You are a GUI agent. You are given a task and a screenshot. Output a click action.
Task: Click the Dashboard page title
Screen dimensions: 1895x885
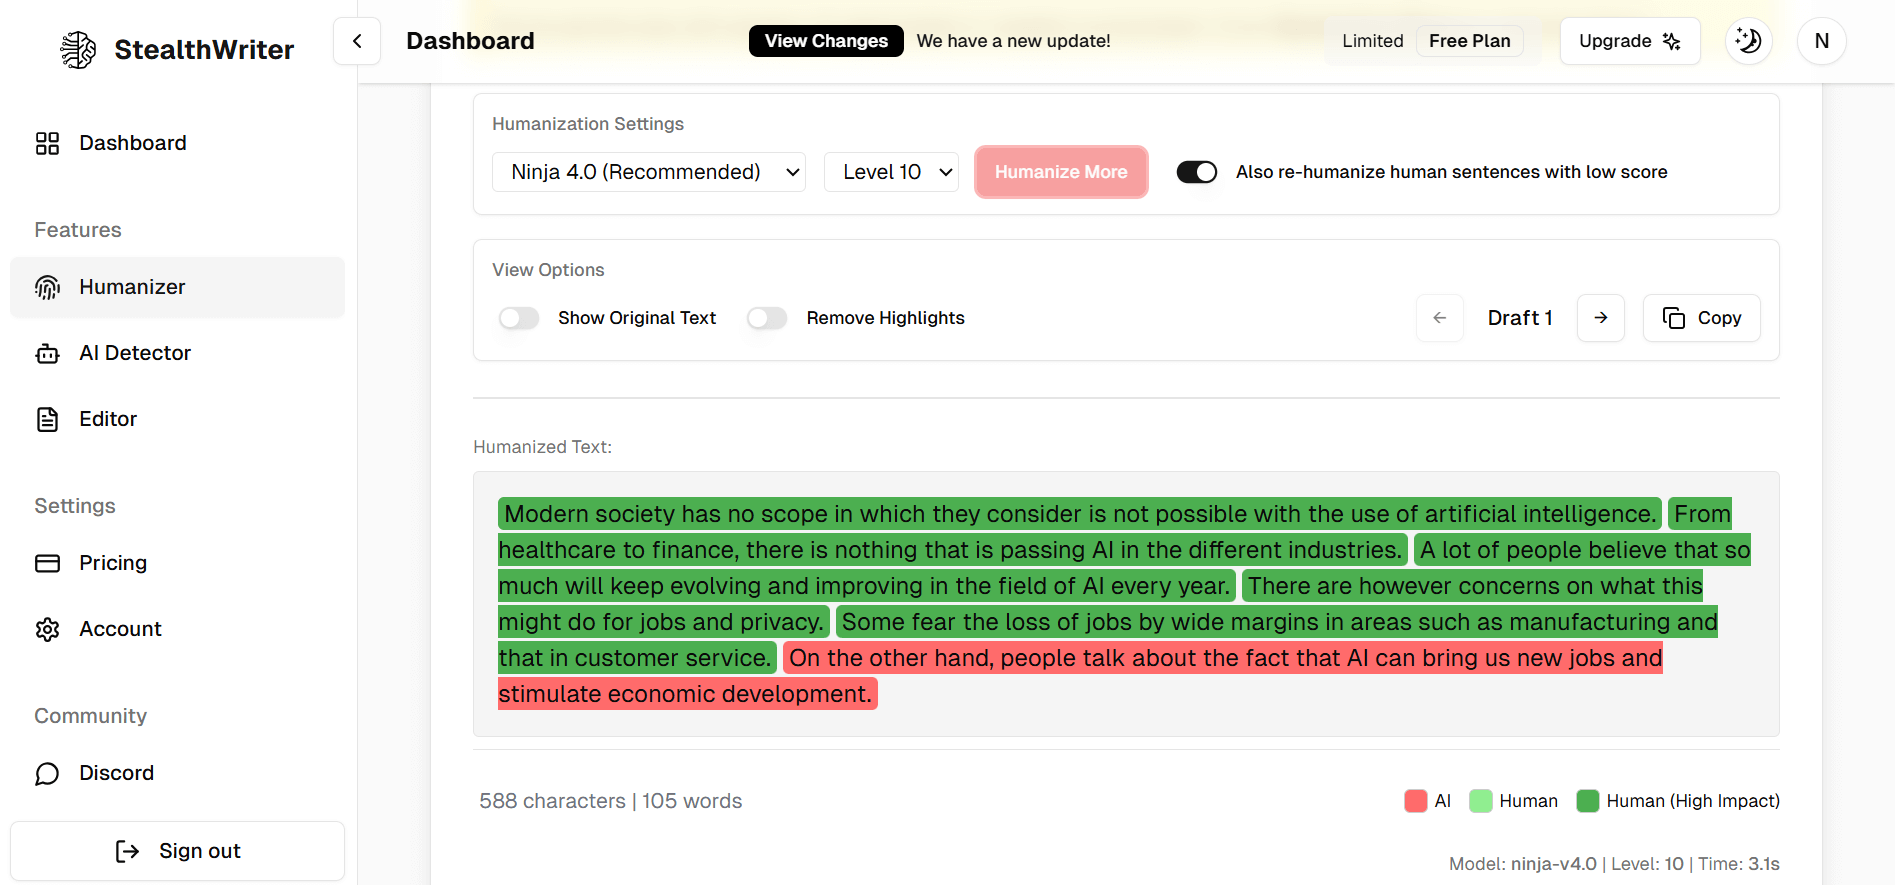(x=470, y=41)
